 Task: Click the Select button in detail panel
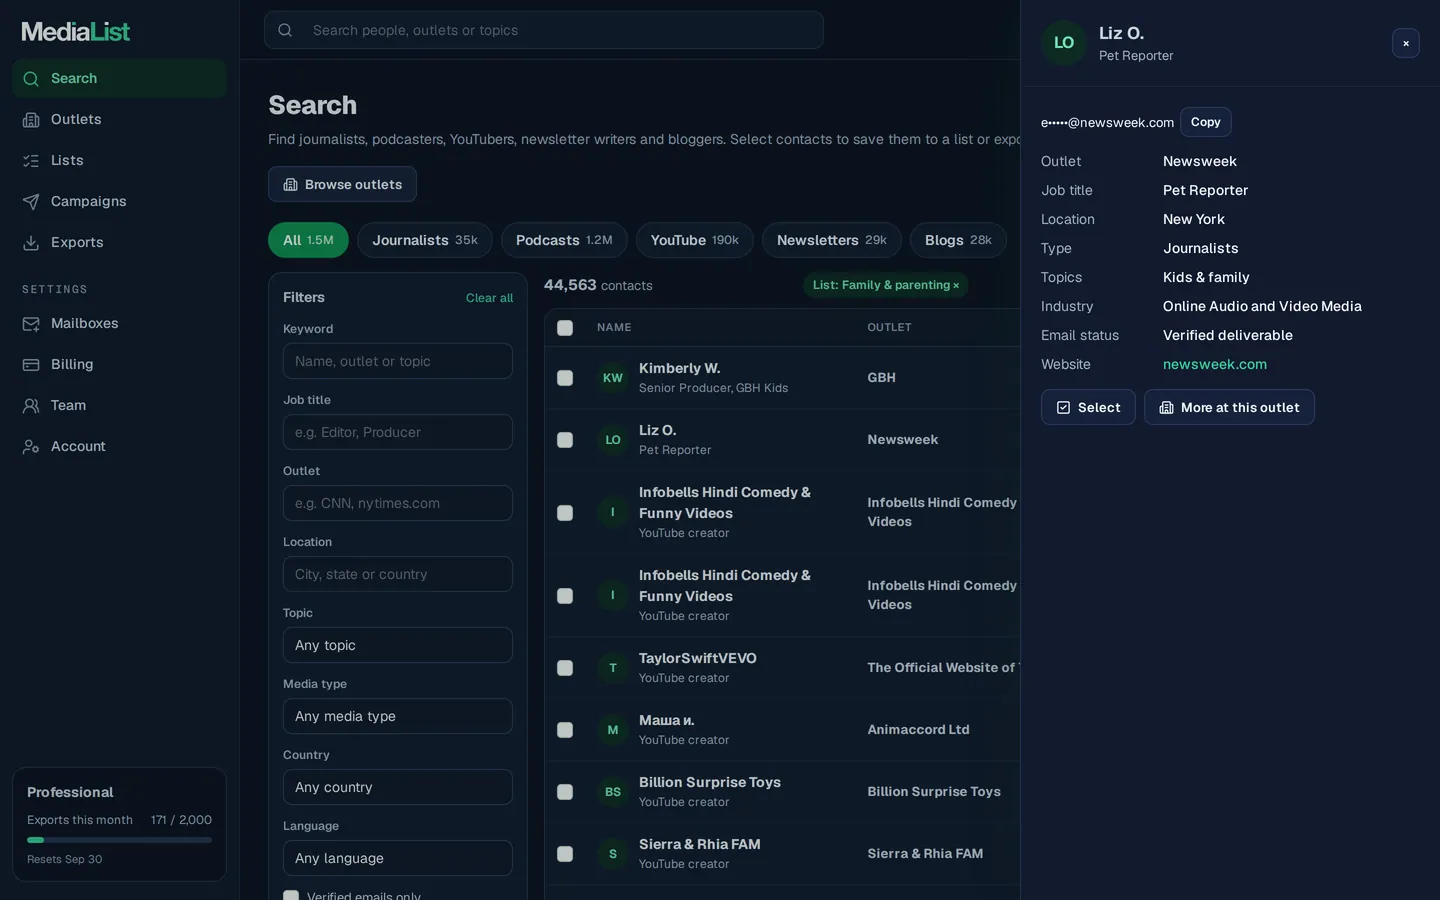pos(1088,407)
